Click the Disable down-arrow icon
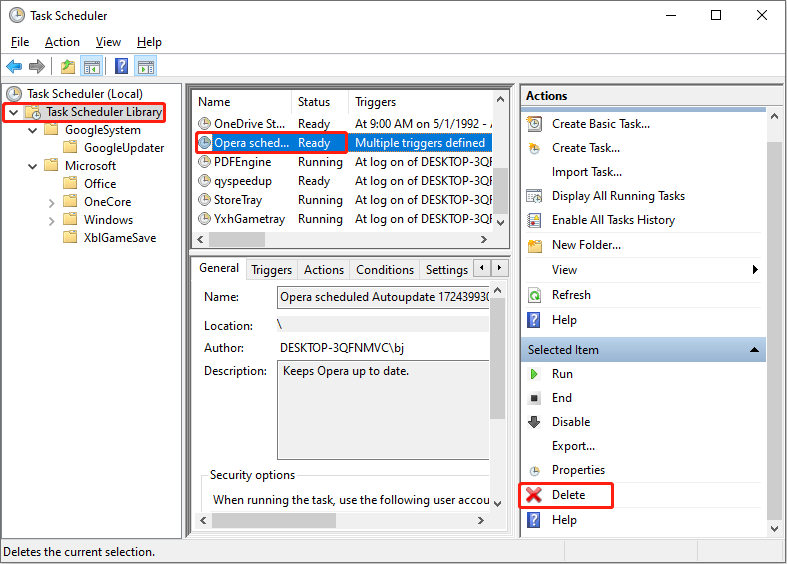 [x=534, y=421]
